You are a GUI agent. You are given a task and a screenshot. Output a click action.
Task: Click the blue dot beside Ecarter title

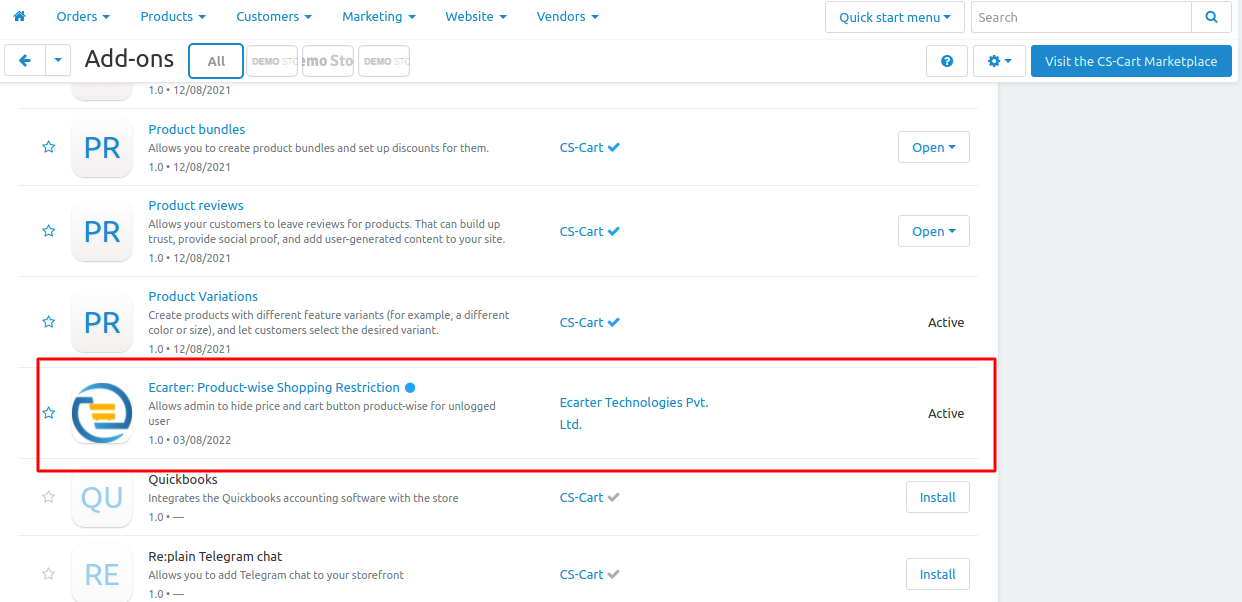click(410, 388)
